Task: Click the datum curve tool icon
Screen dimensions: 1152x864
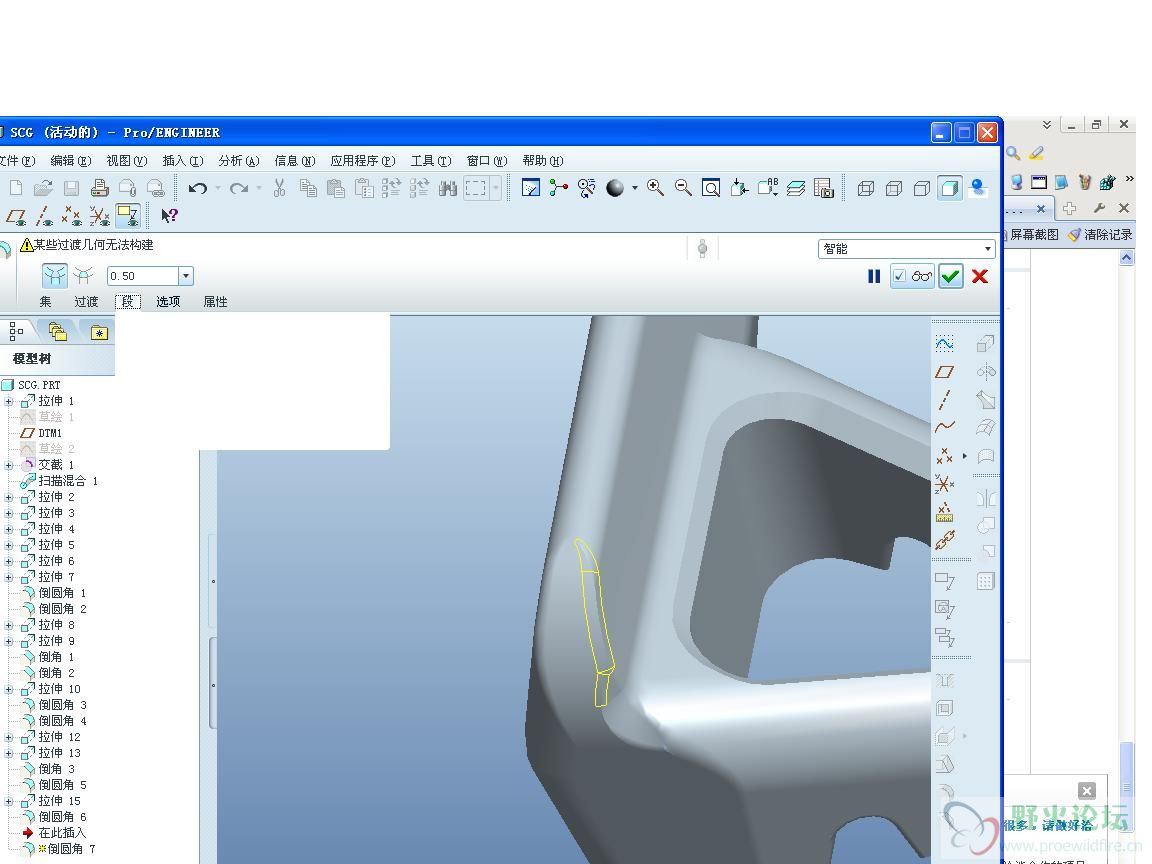Action: coord(945,427)
